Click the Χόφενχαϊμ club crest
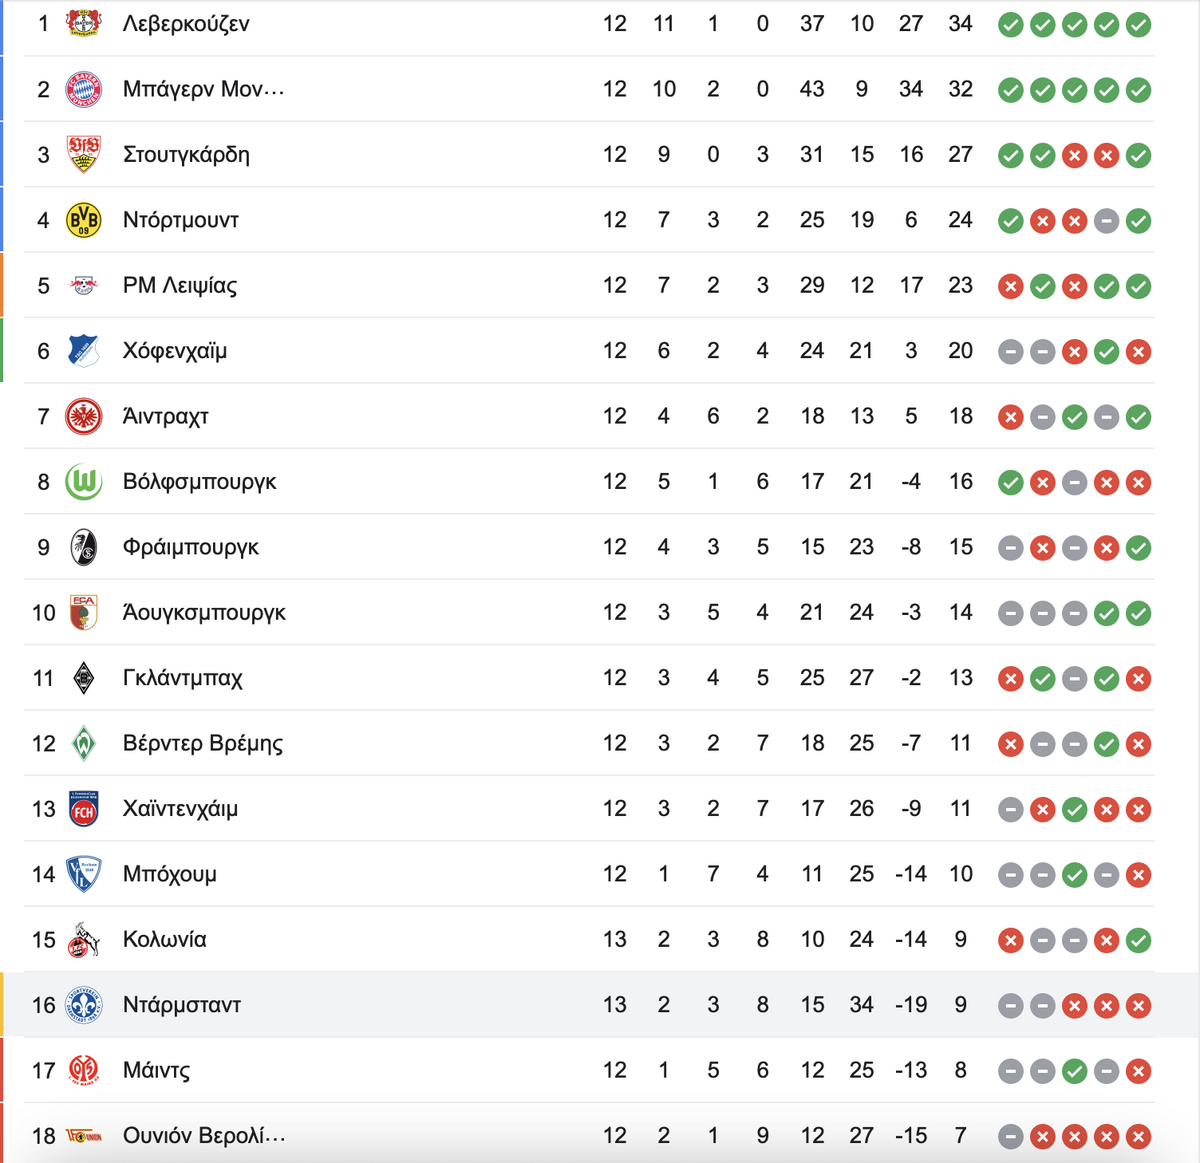Screen dimensions: 1200x1163 [84, 351]
